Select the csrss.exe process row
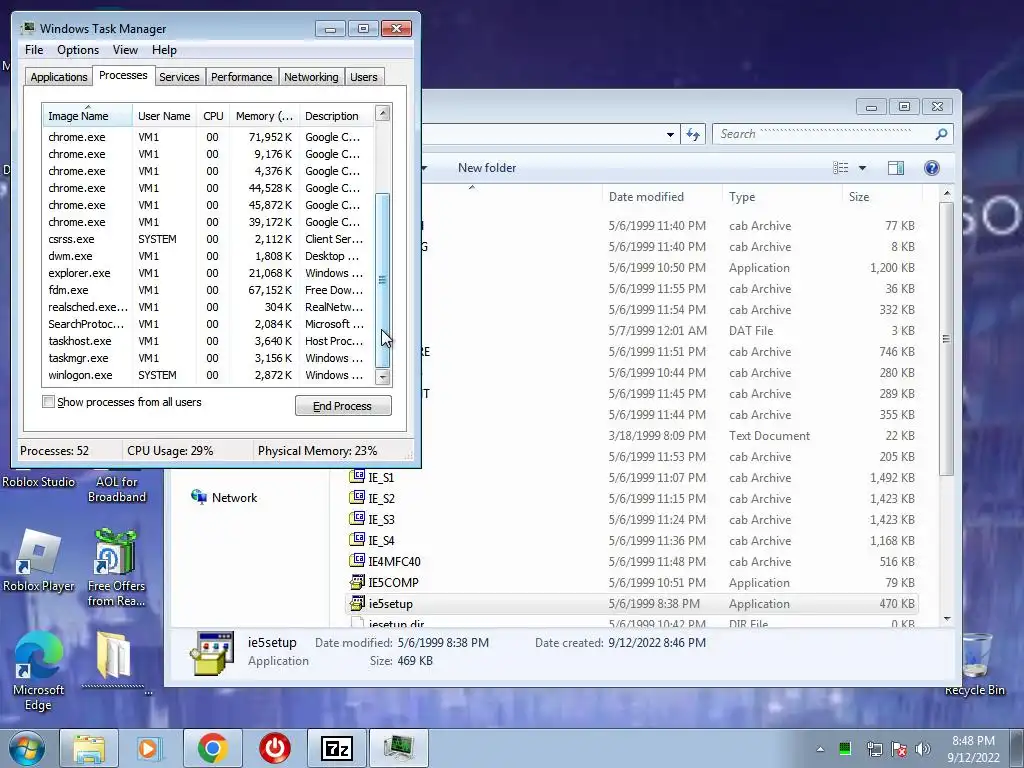The height and width of the screenshot is (768, 1024). point(208,239)
